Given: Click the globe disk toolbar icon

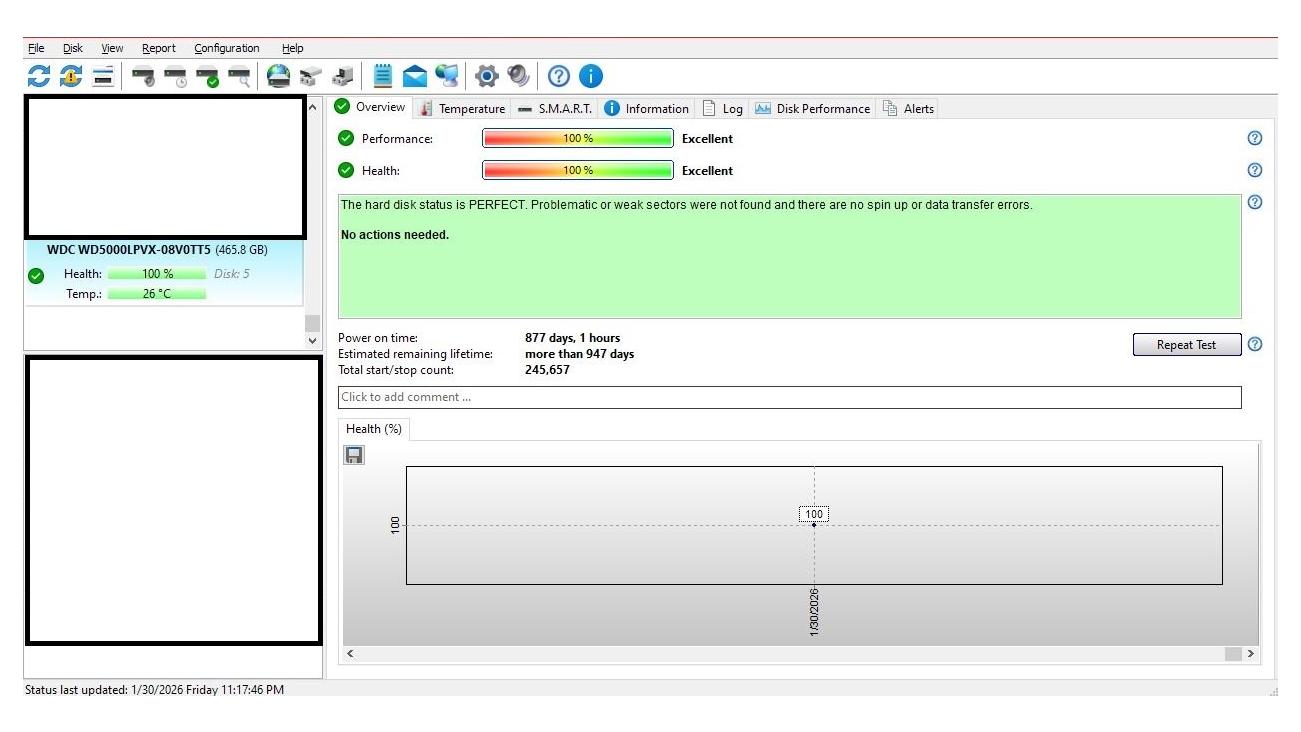Looking at the screenshot, I should [279, 76].
